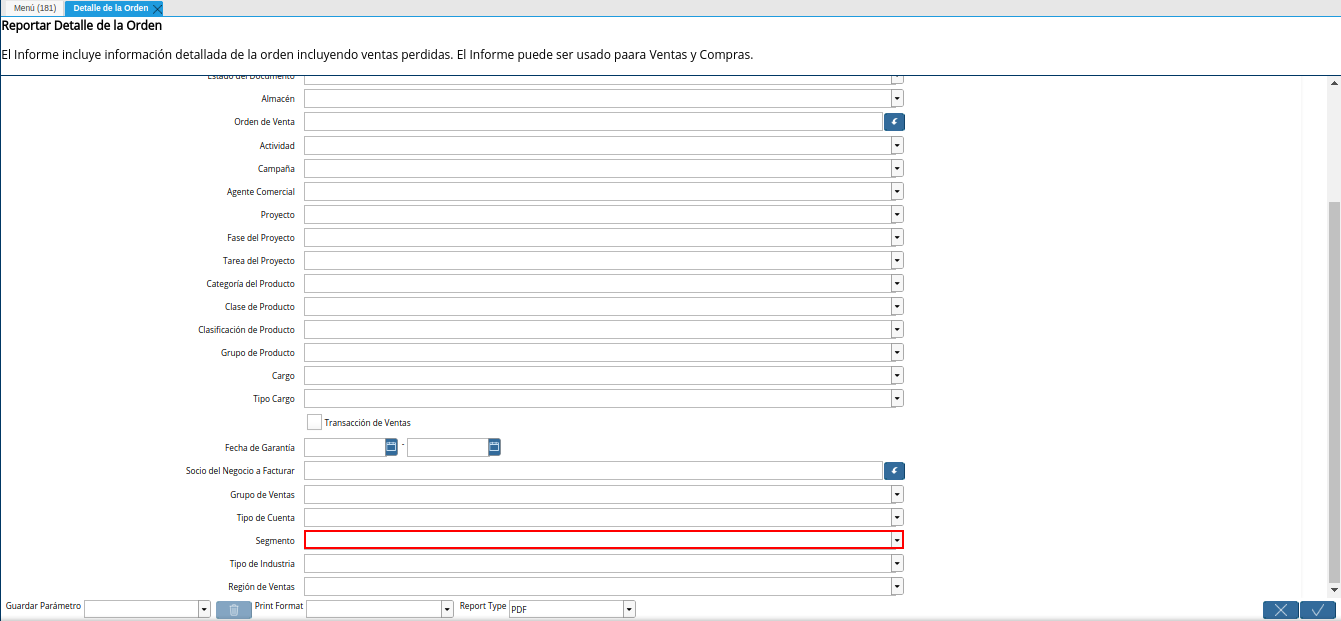Click the checkmark button to run report
Screen dimensions: 1341x621
pyautogui.click(x=1318, y=610)
